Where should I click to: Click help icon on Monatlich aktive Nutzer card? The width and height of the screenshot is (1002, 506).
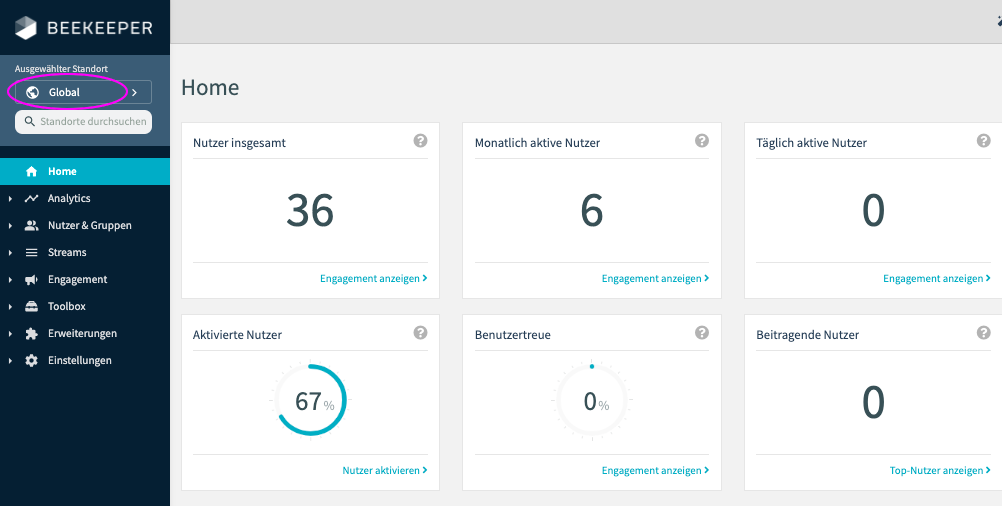pyautogui.click(x=702, y=141)
